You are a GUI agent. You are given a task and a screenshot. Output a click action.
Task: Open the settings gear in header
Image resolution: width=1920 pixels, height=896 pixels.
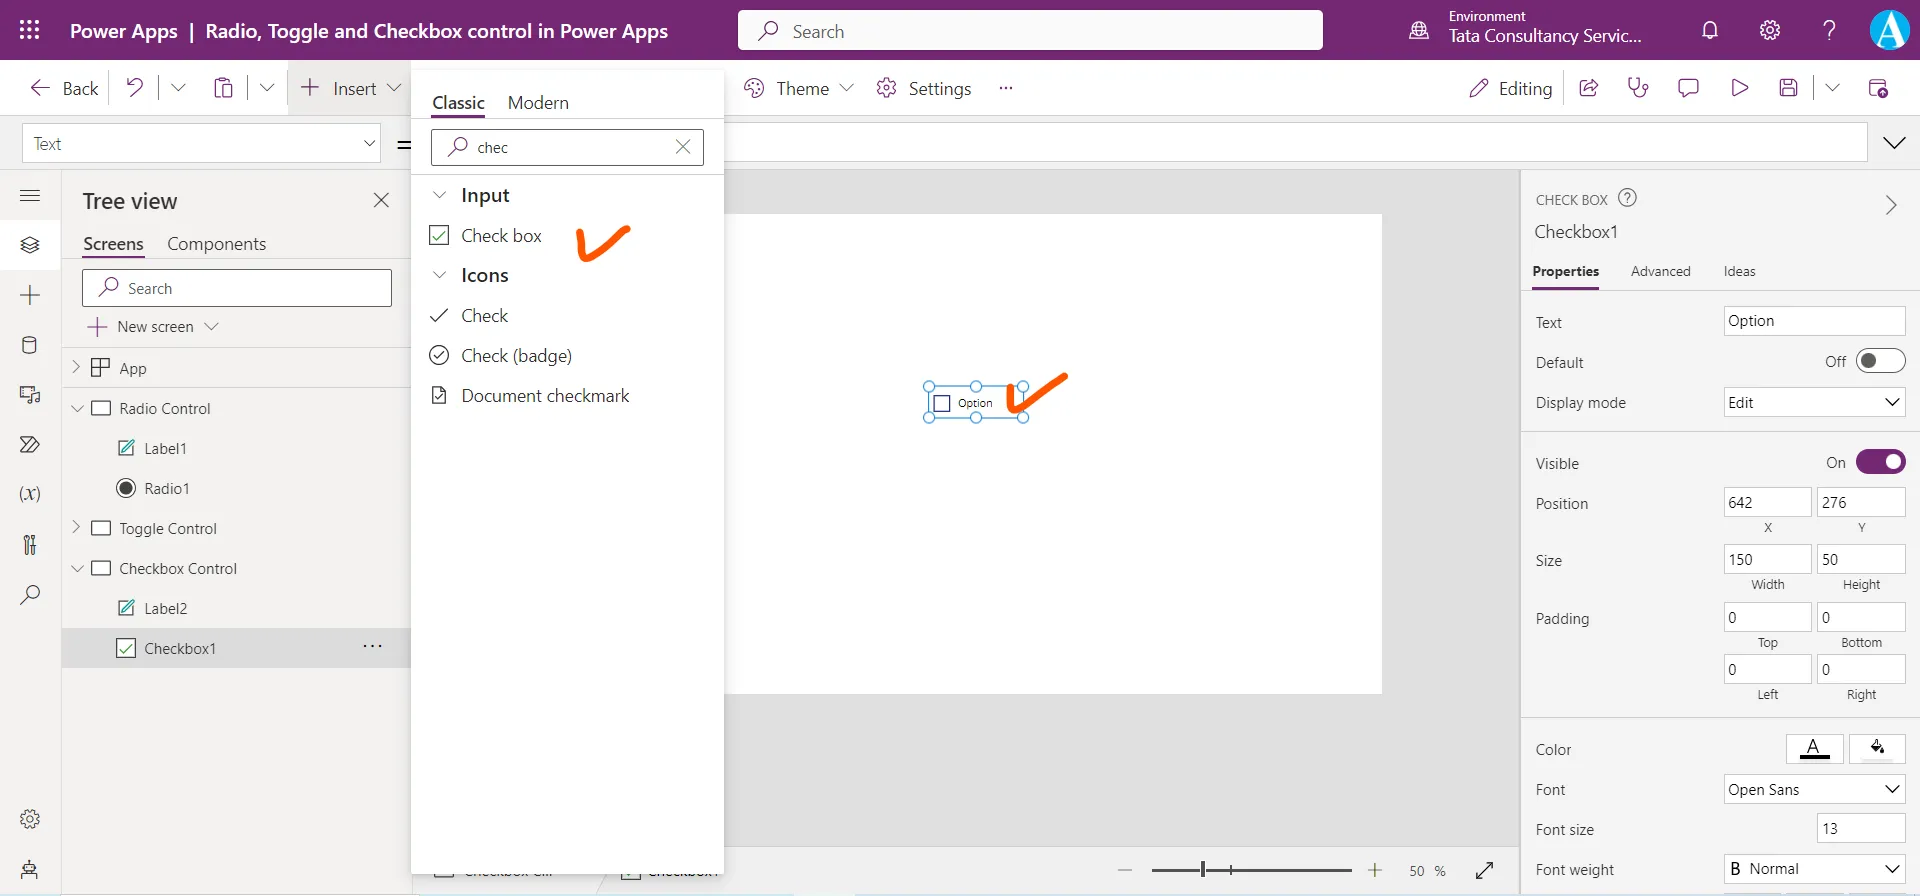[1770, 30]
